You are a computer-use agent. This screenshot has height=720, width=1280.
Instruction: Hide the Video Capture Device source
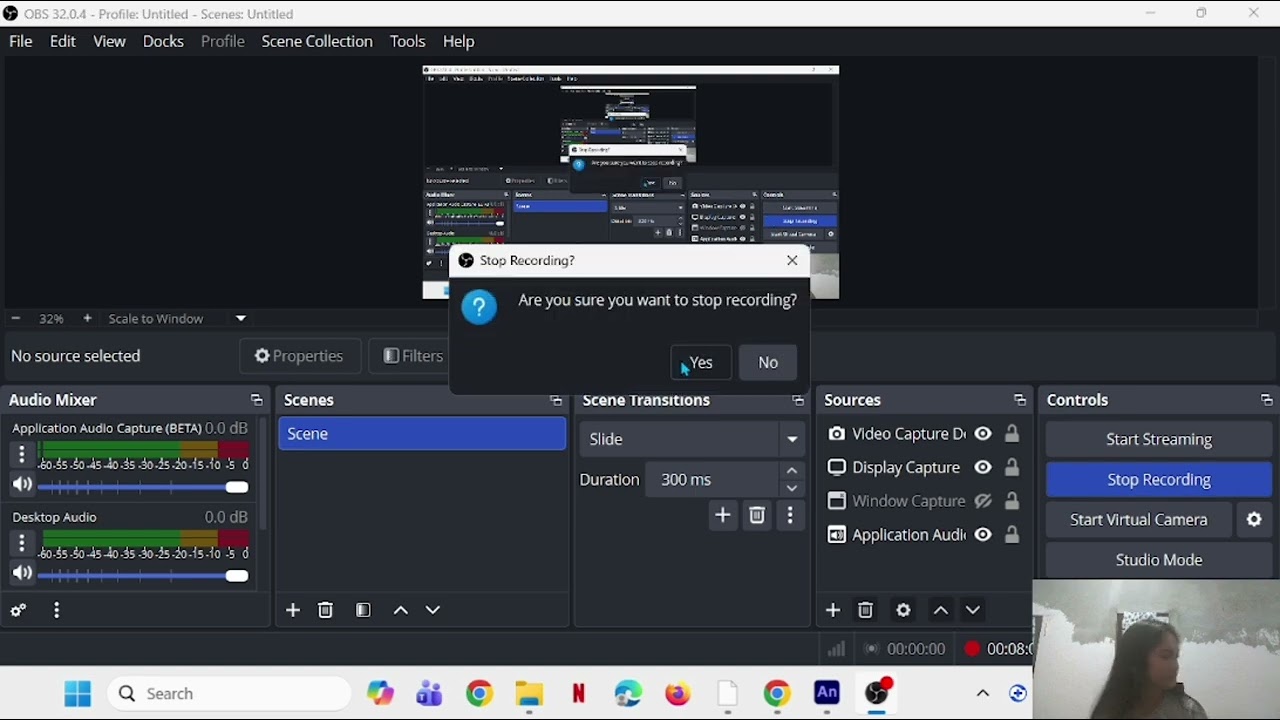[x=983, y=434]
